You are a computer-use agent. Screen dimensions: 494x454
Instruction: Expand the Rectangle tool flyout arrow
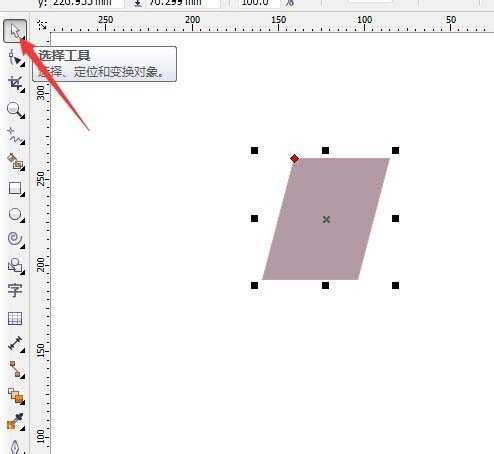(x=23, y=194)
